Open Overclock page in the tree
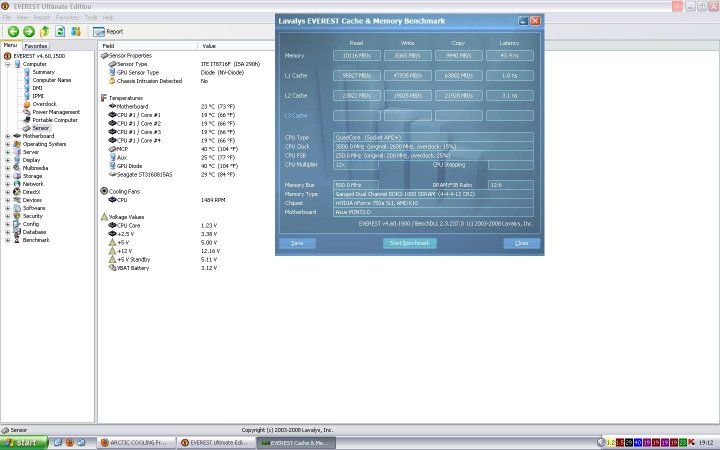720x450 pixels. [x=44, y=104]
